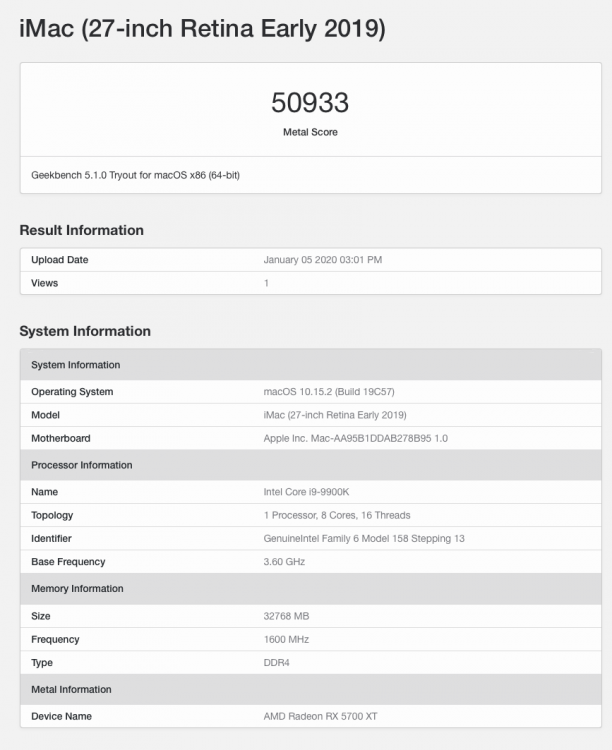Select the Metal score value 50933
Image resolution: width=612 pixels, height=750 pixels.
310,102
